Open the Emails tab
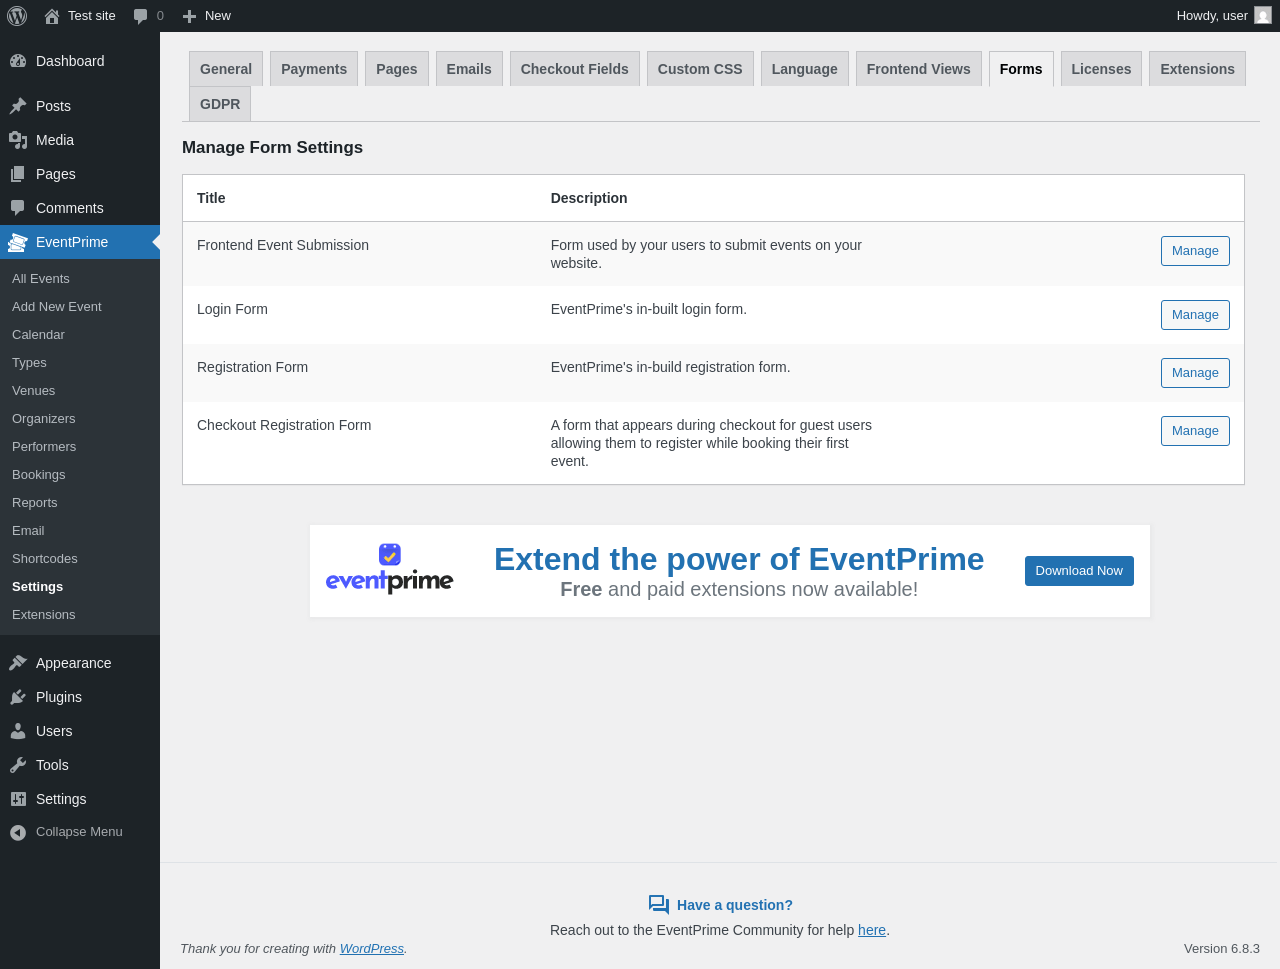 point(469,69)
